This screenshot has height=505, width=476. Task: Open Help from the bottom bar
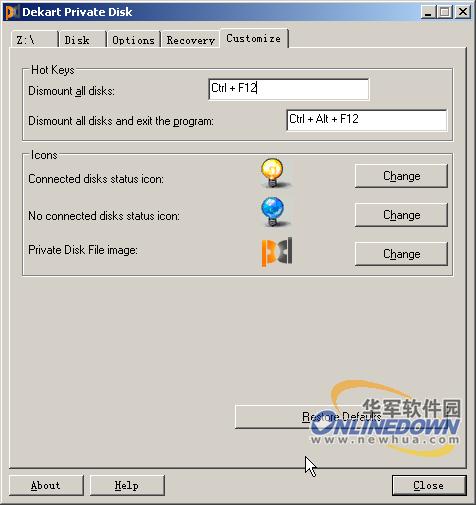tap(127, 485)
